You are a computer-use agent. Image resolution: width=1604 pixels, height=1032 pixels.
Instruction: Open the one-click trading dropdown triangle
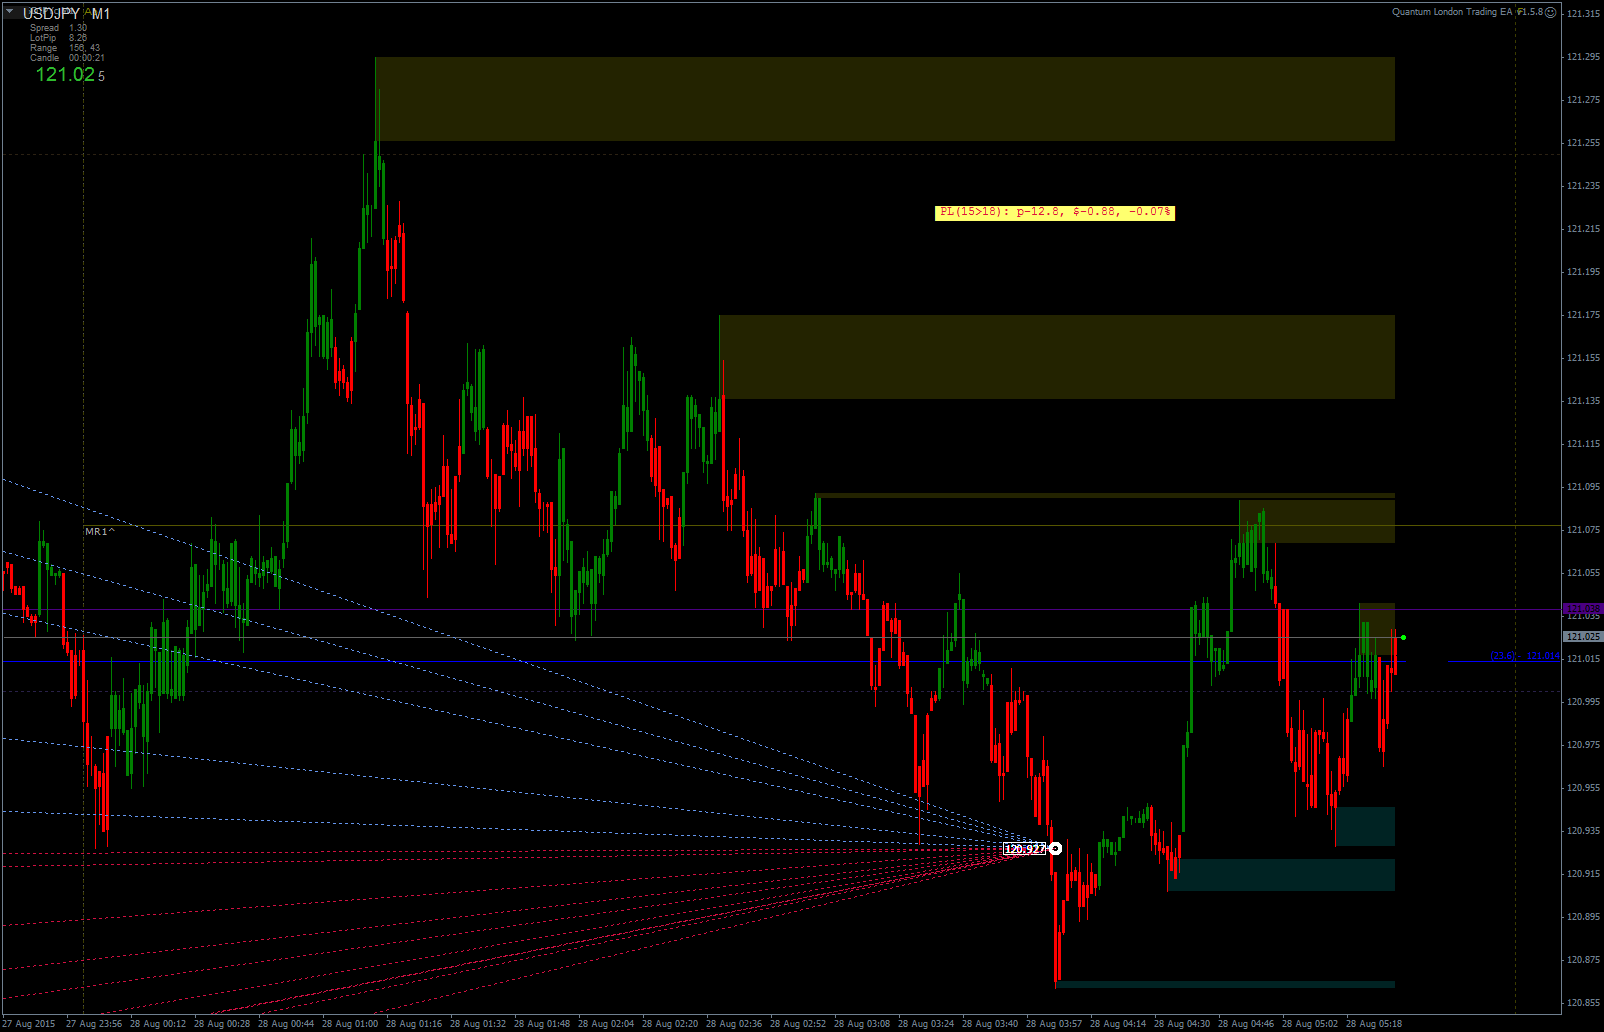10,12
